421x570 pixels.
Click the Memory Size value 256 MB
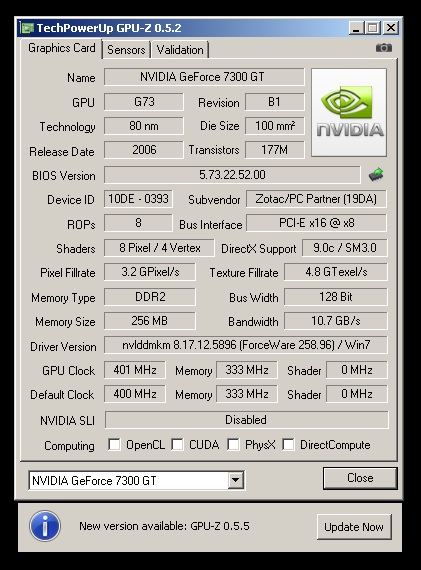[150, 321]
